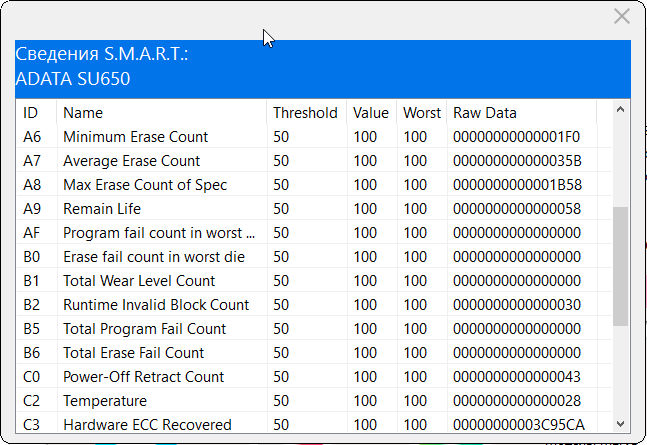Select the Minimum Erase Count row
647x445 pixels.
click(x=314, y=137)
